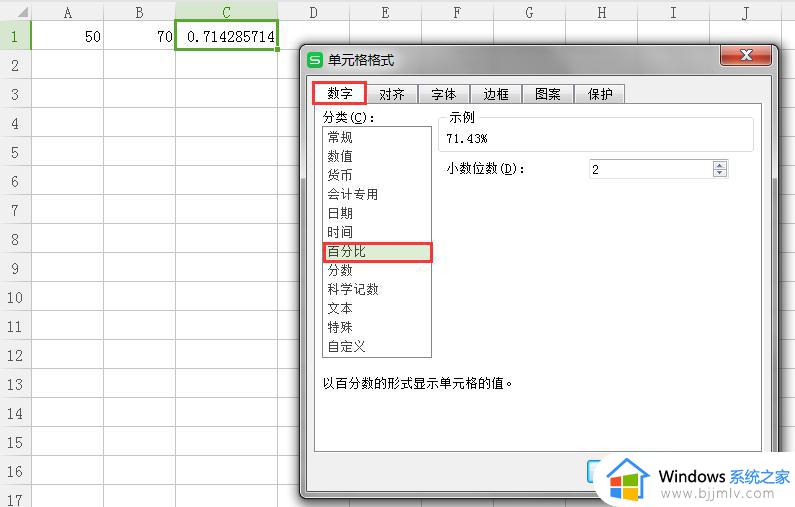Select column J header
795x507 pixels.
pos(745,12)
